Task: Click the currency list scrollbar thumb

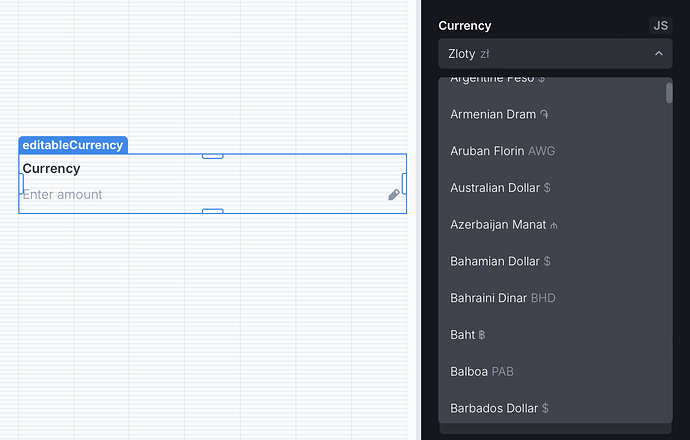Action: (x=669, y=93)
